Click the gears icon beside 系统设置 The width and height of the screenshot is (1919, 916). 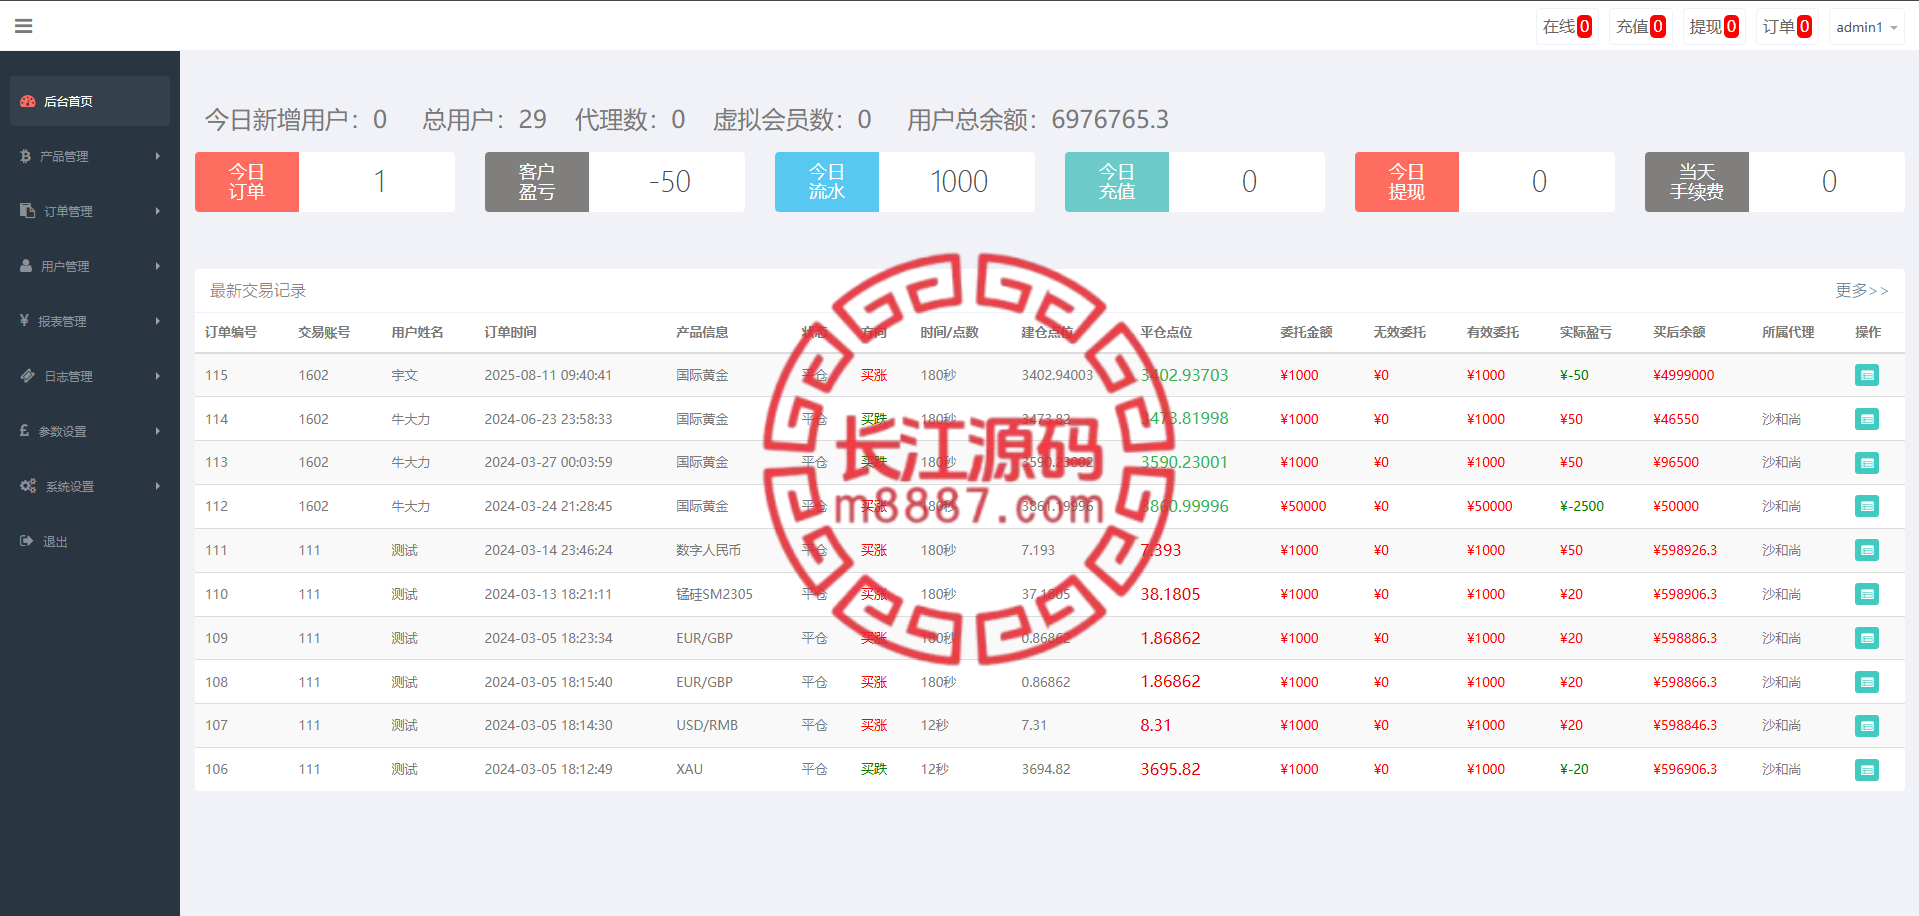pyautogui.click(x=28, y=486)
